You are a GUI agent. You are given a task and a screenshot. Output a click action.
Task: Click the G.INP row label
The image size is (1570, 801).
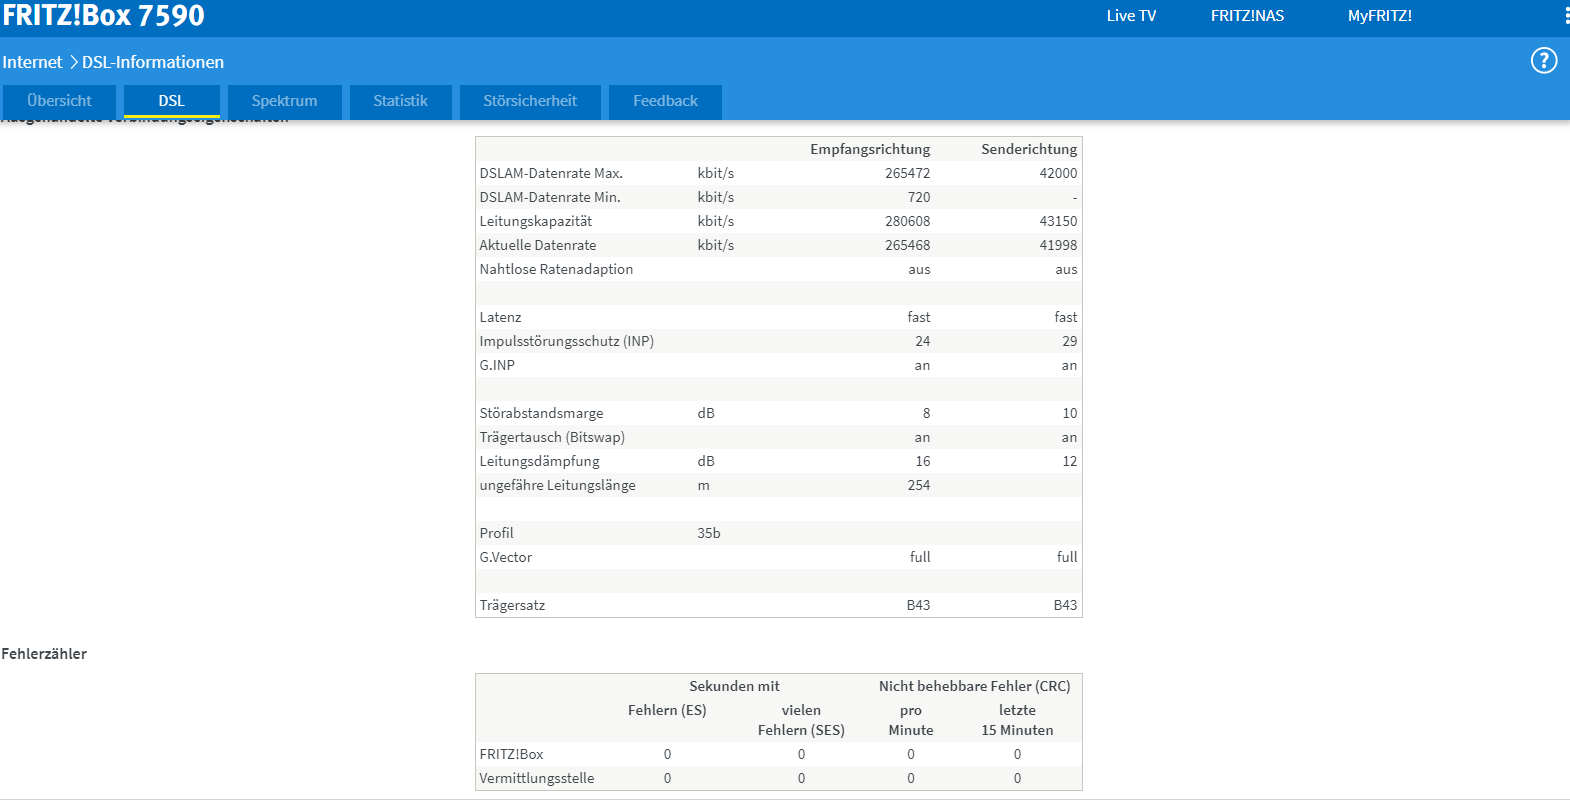pos(497,365)
